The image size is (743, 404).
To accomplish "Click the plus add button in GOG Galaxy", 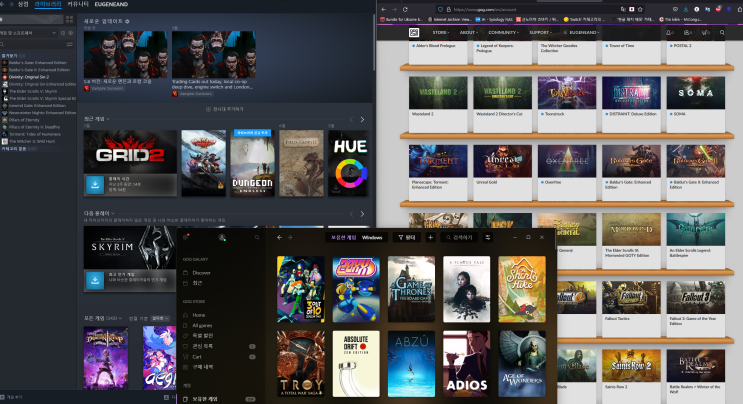I will [x=430, y=237].
